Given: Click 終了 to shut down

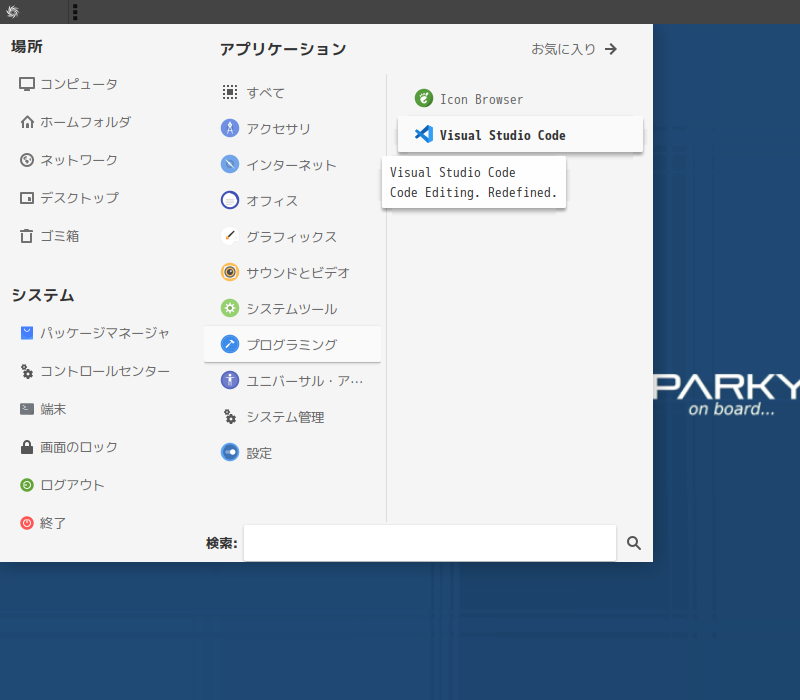Looking at the screenshot, I should coord(43,523).
